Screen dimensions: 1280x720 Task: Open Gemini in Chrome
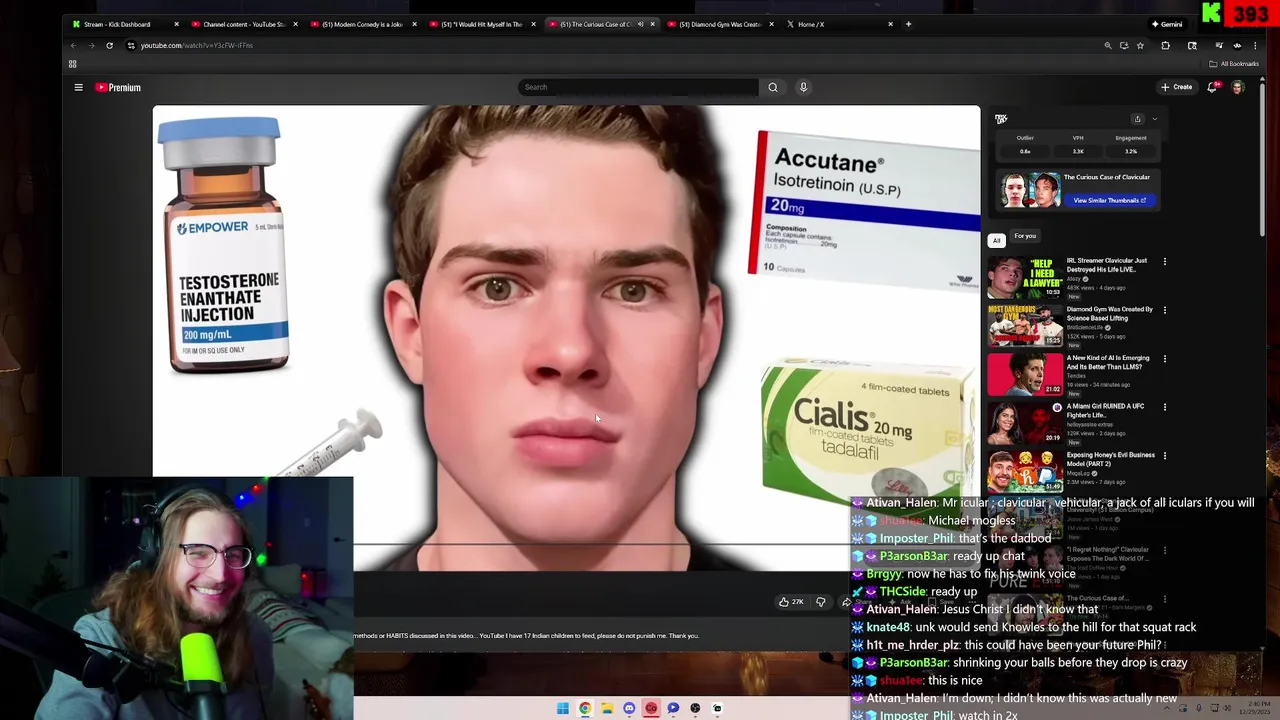tap(1166, 24)
